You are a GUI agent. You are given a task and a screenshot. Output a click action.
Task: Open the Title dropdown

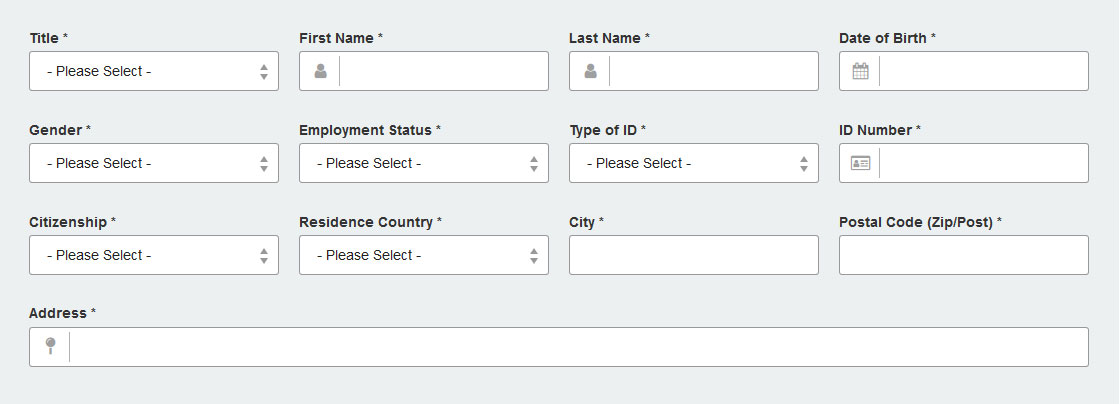[x=154, y=71]
